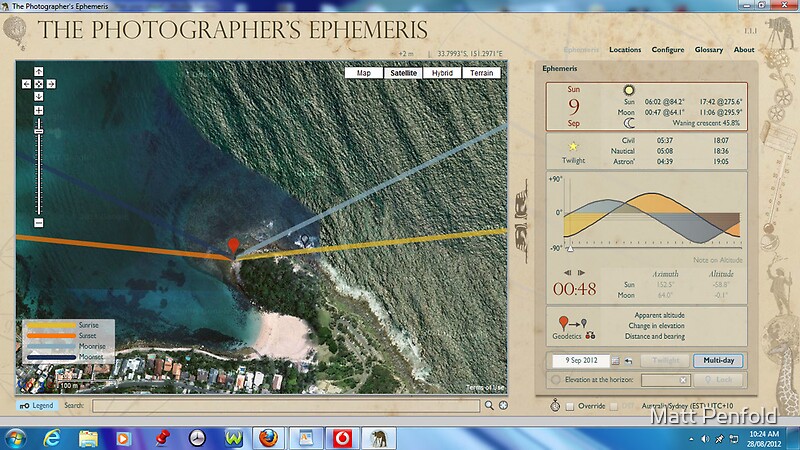Toggle the DST checkbox
The image size is (800, 450).
614,406
